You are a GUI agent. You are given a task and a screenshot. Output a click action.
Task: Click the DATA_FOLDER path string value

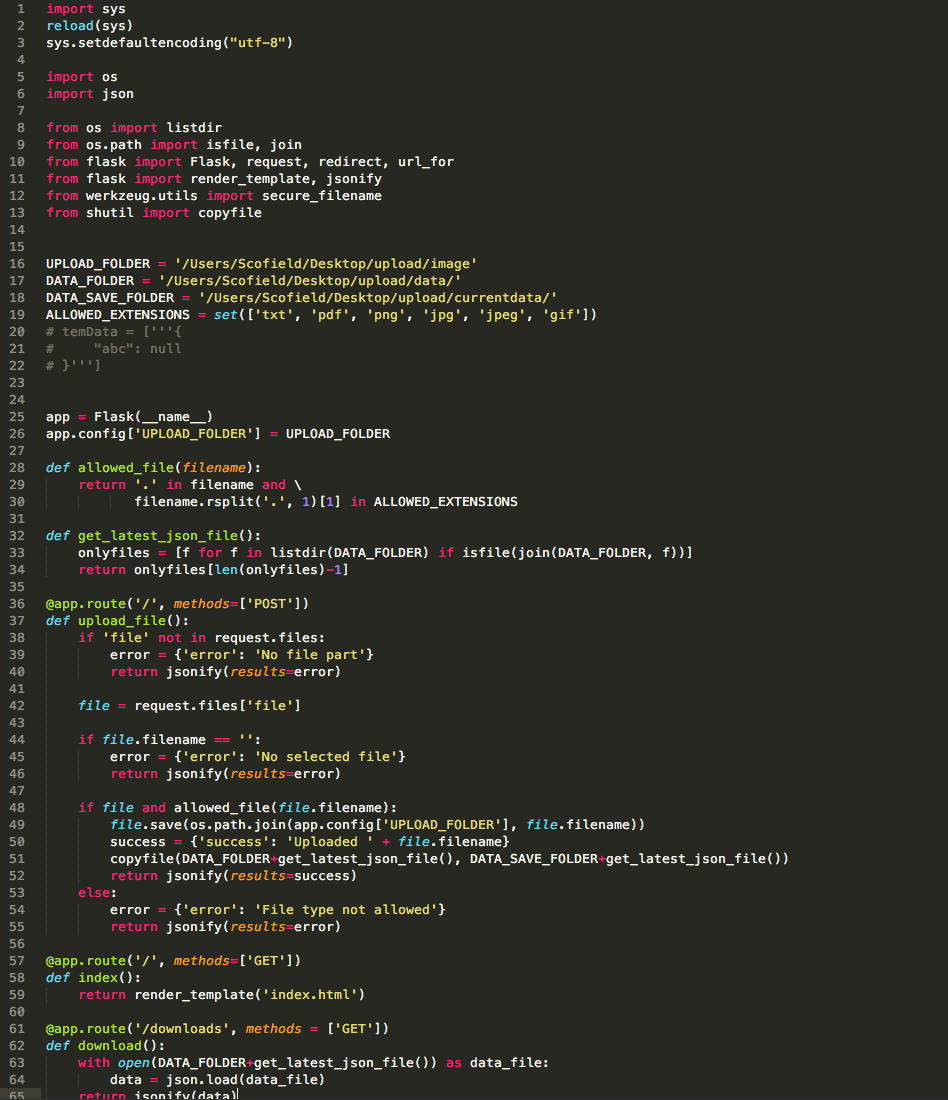(309, 281)
